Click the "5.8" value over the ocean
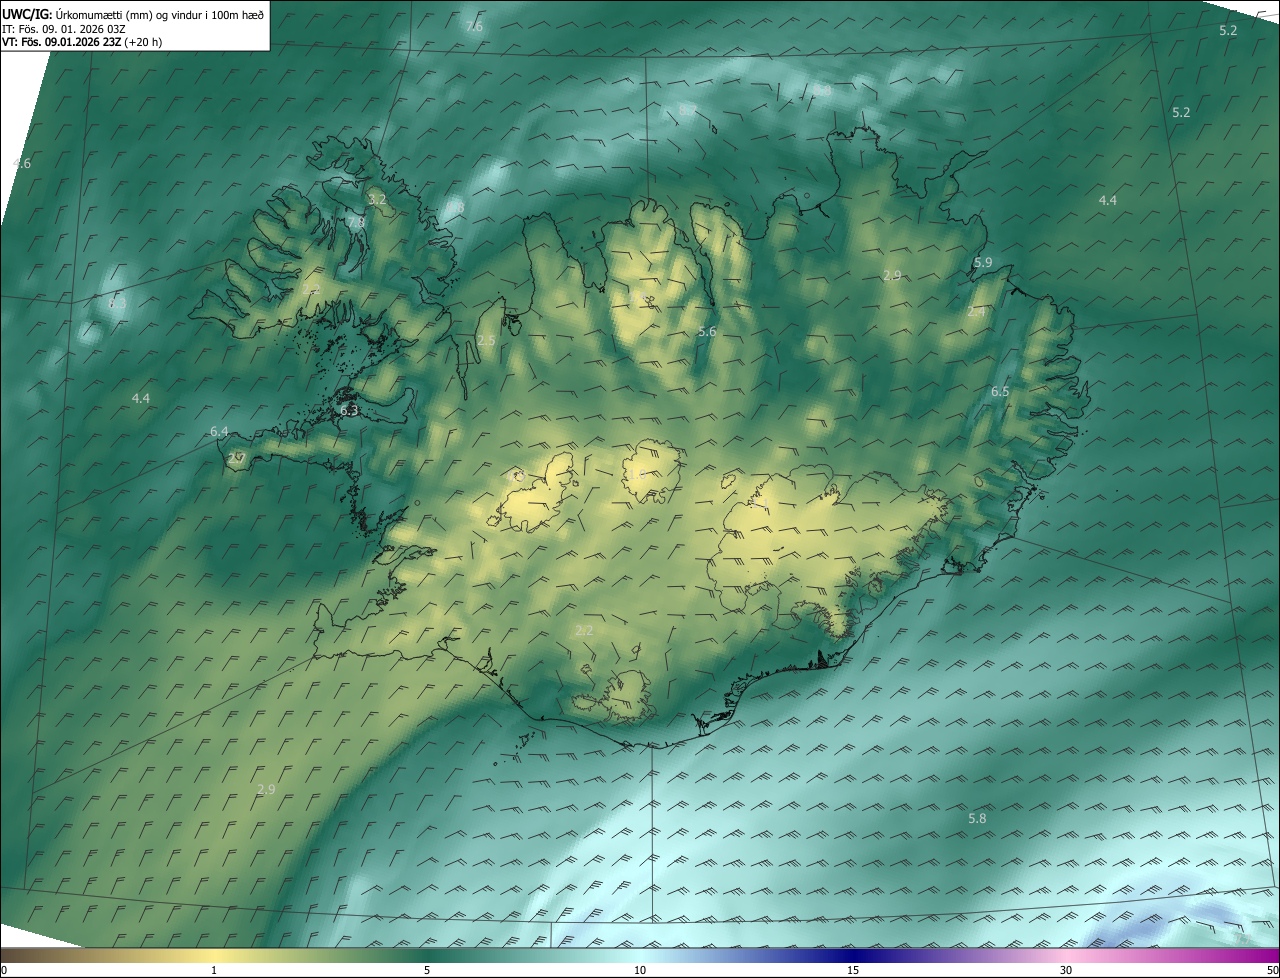This screenshot has height=978, width=1280. (x=977, y=818)
